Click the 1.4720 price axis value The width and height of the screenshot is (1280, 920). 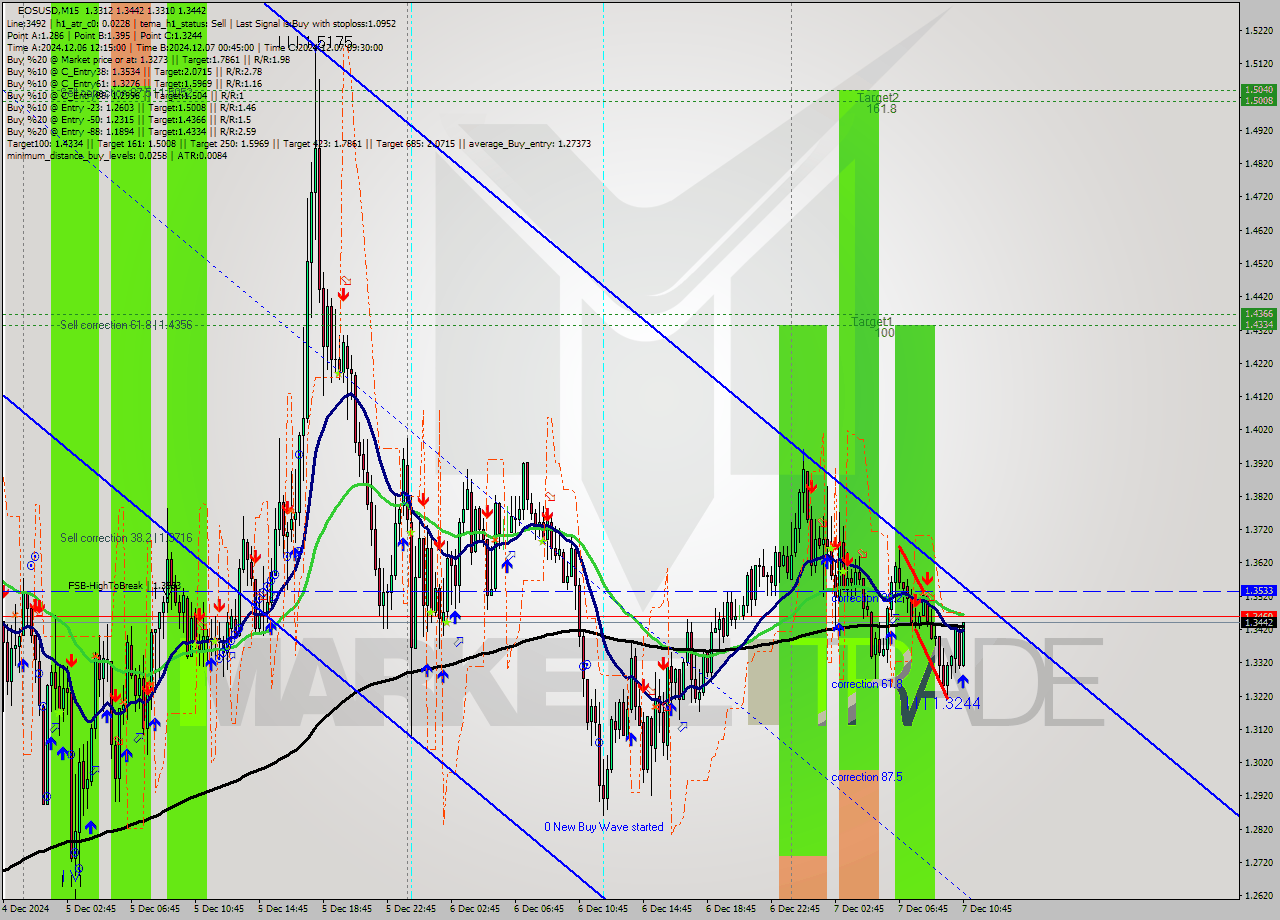click(x=1258, y=197)
